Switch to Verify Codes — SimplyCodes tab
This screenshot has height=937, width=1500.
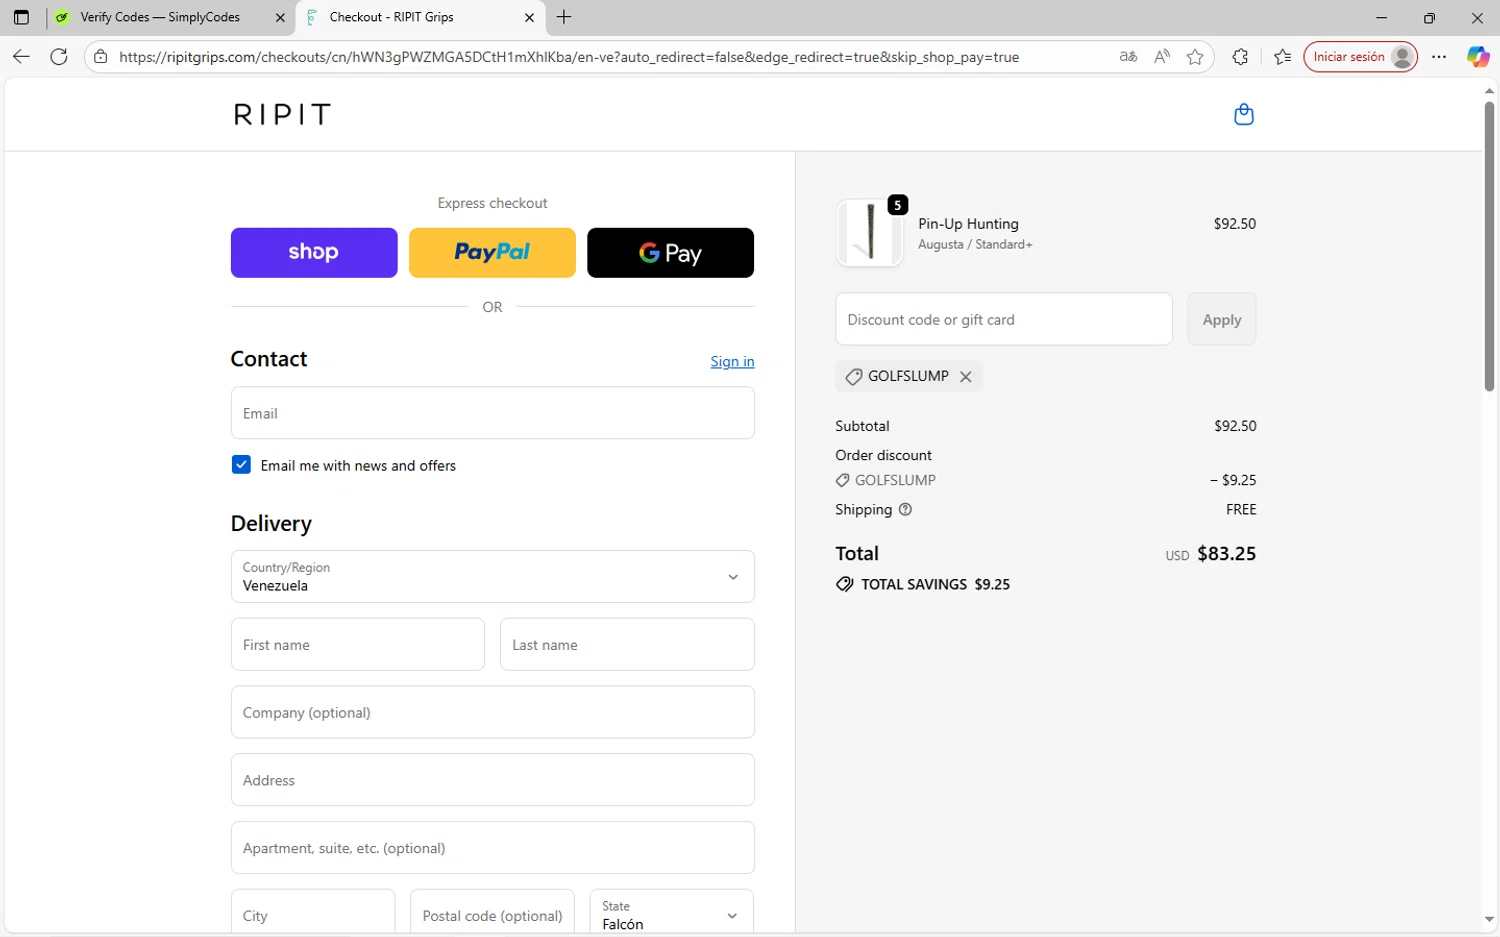point(171,17)
